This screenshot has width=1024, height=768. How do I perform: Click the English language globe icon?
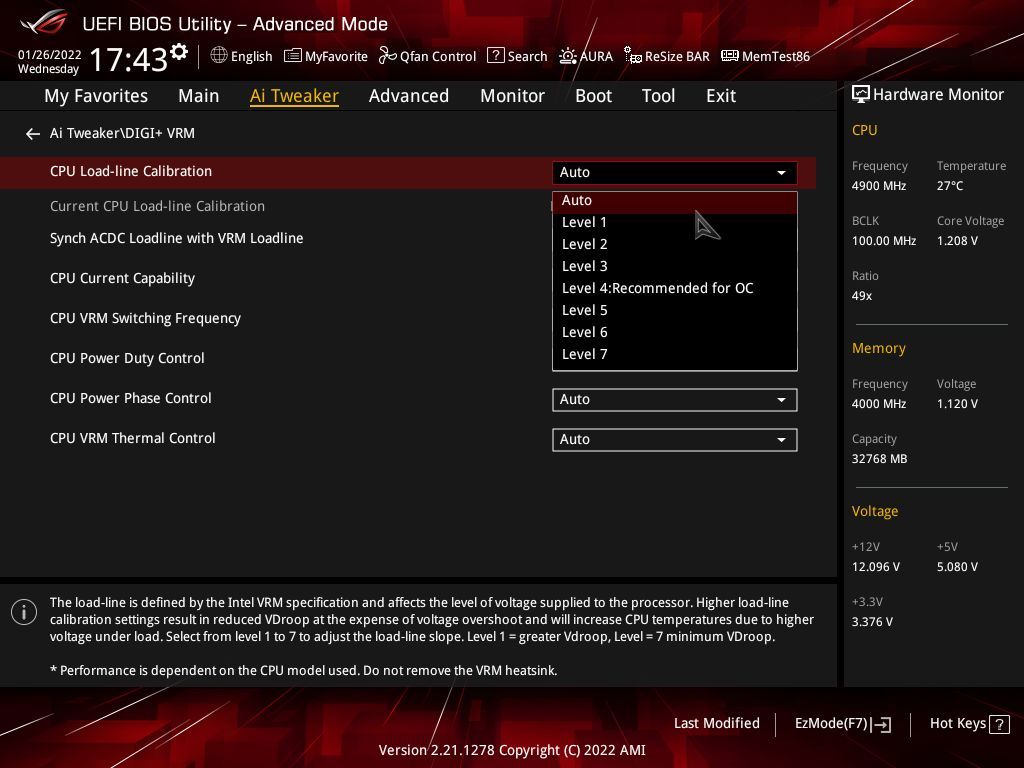219,56
